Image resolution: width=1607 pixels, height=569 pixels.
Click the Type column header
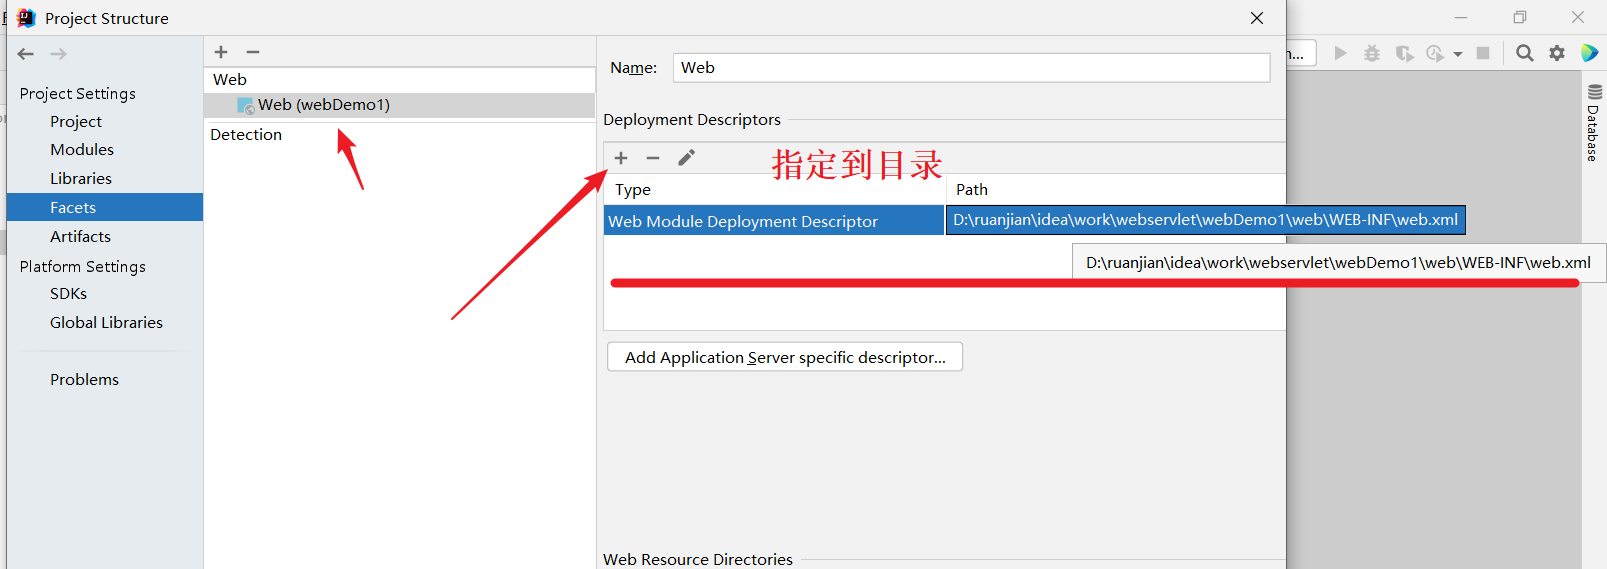[774, 189]
